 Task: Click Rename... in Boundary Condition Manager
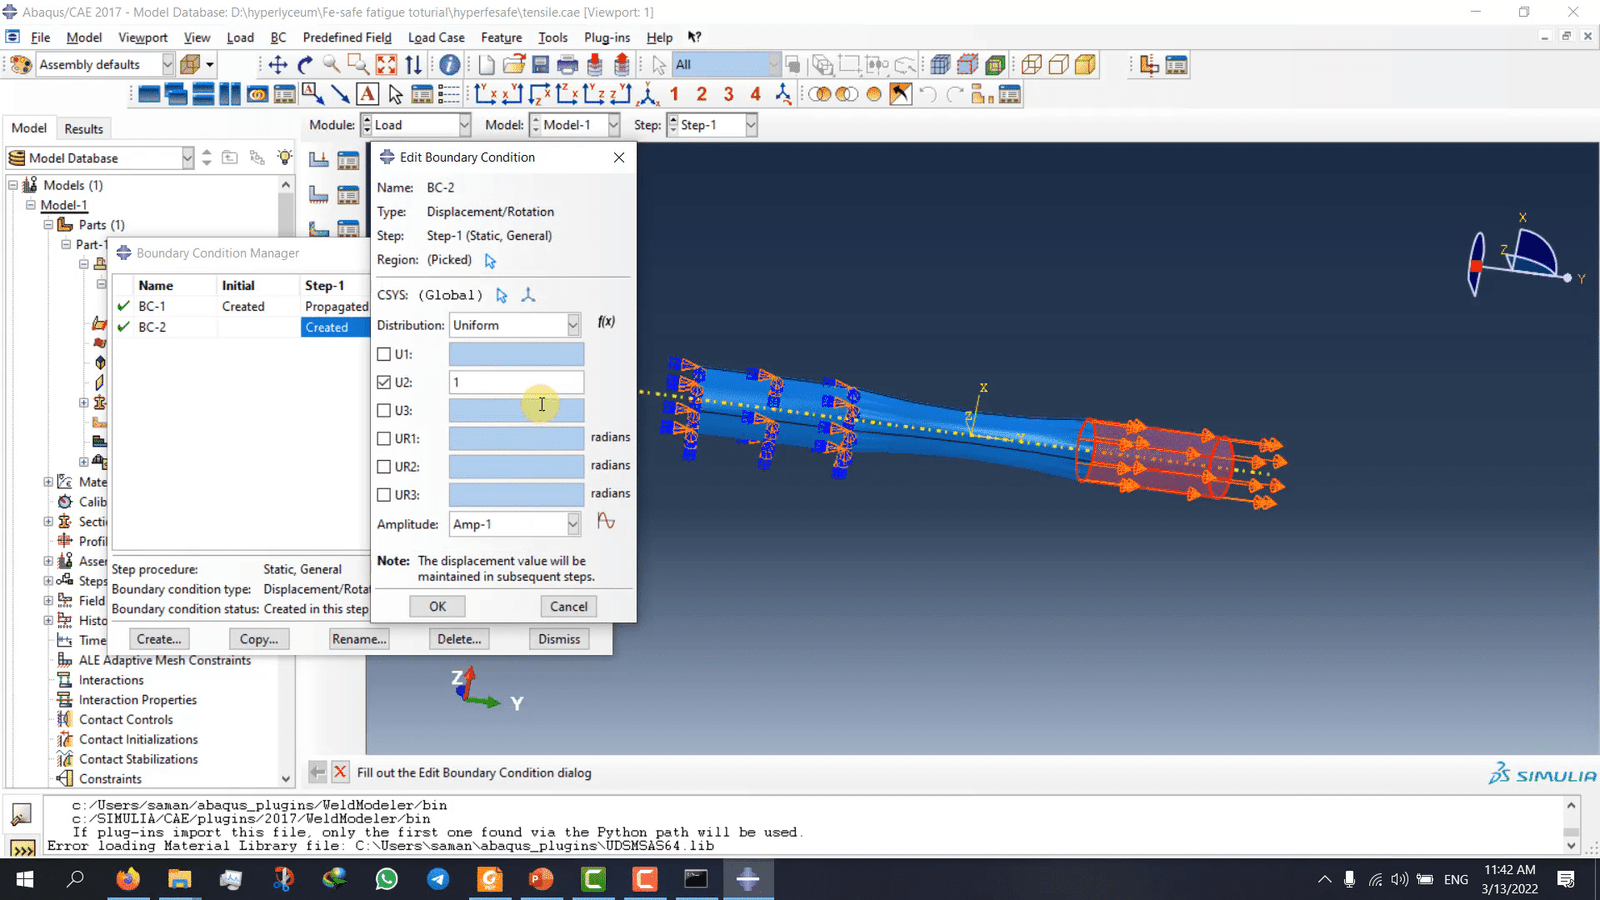pos(359,639)
